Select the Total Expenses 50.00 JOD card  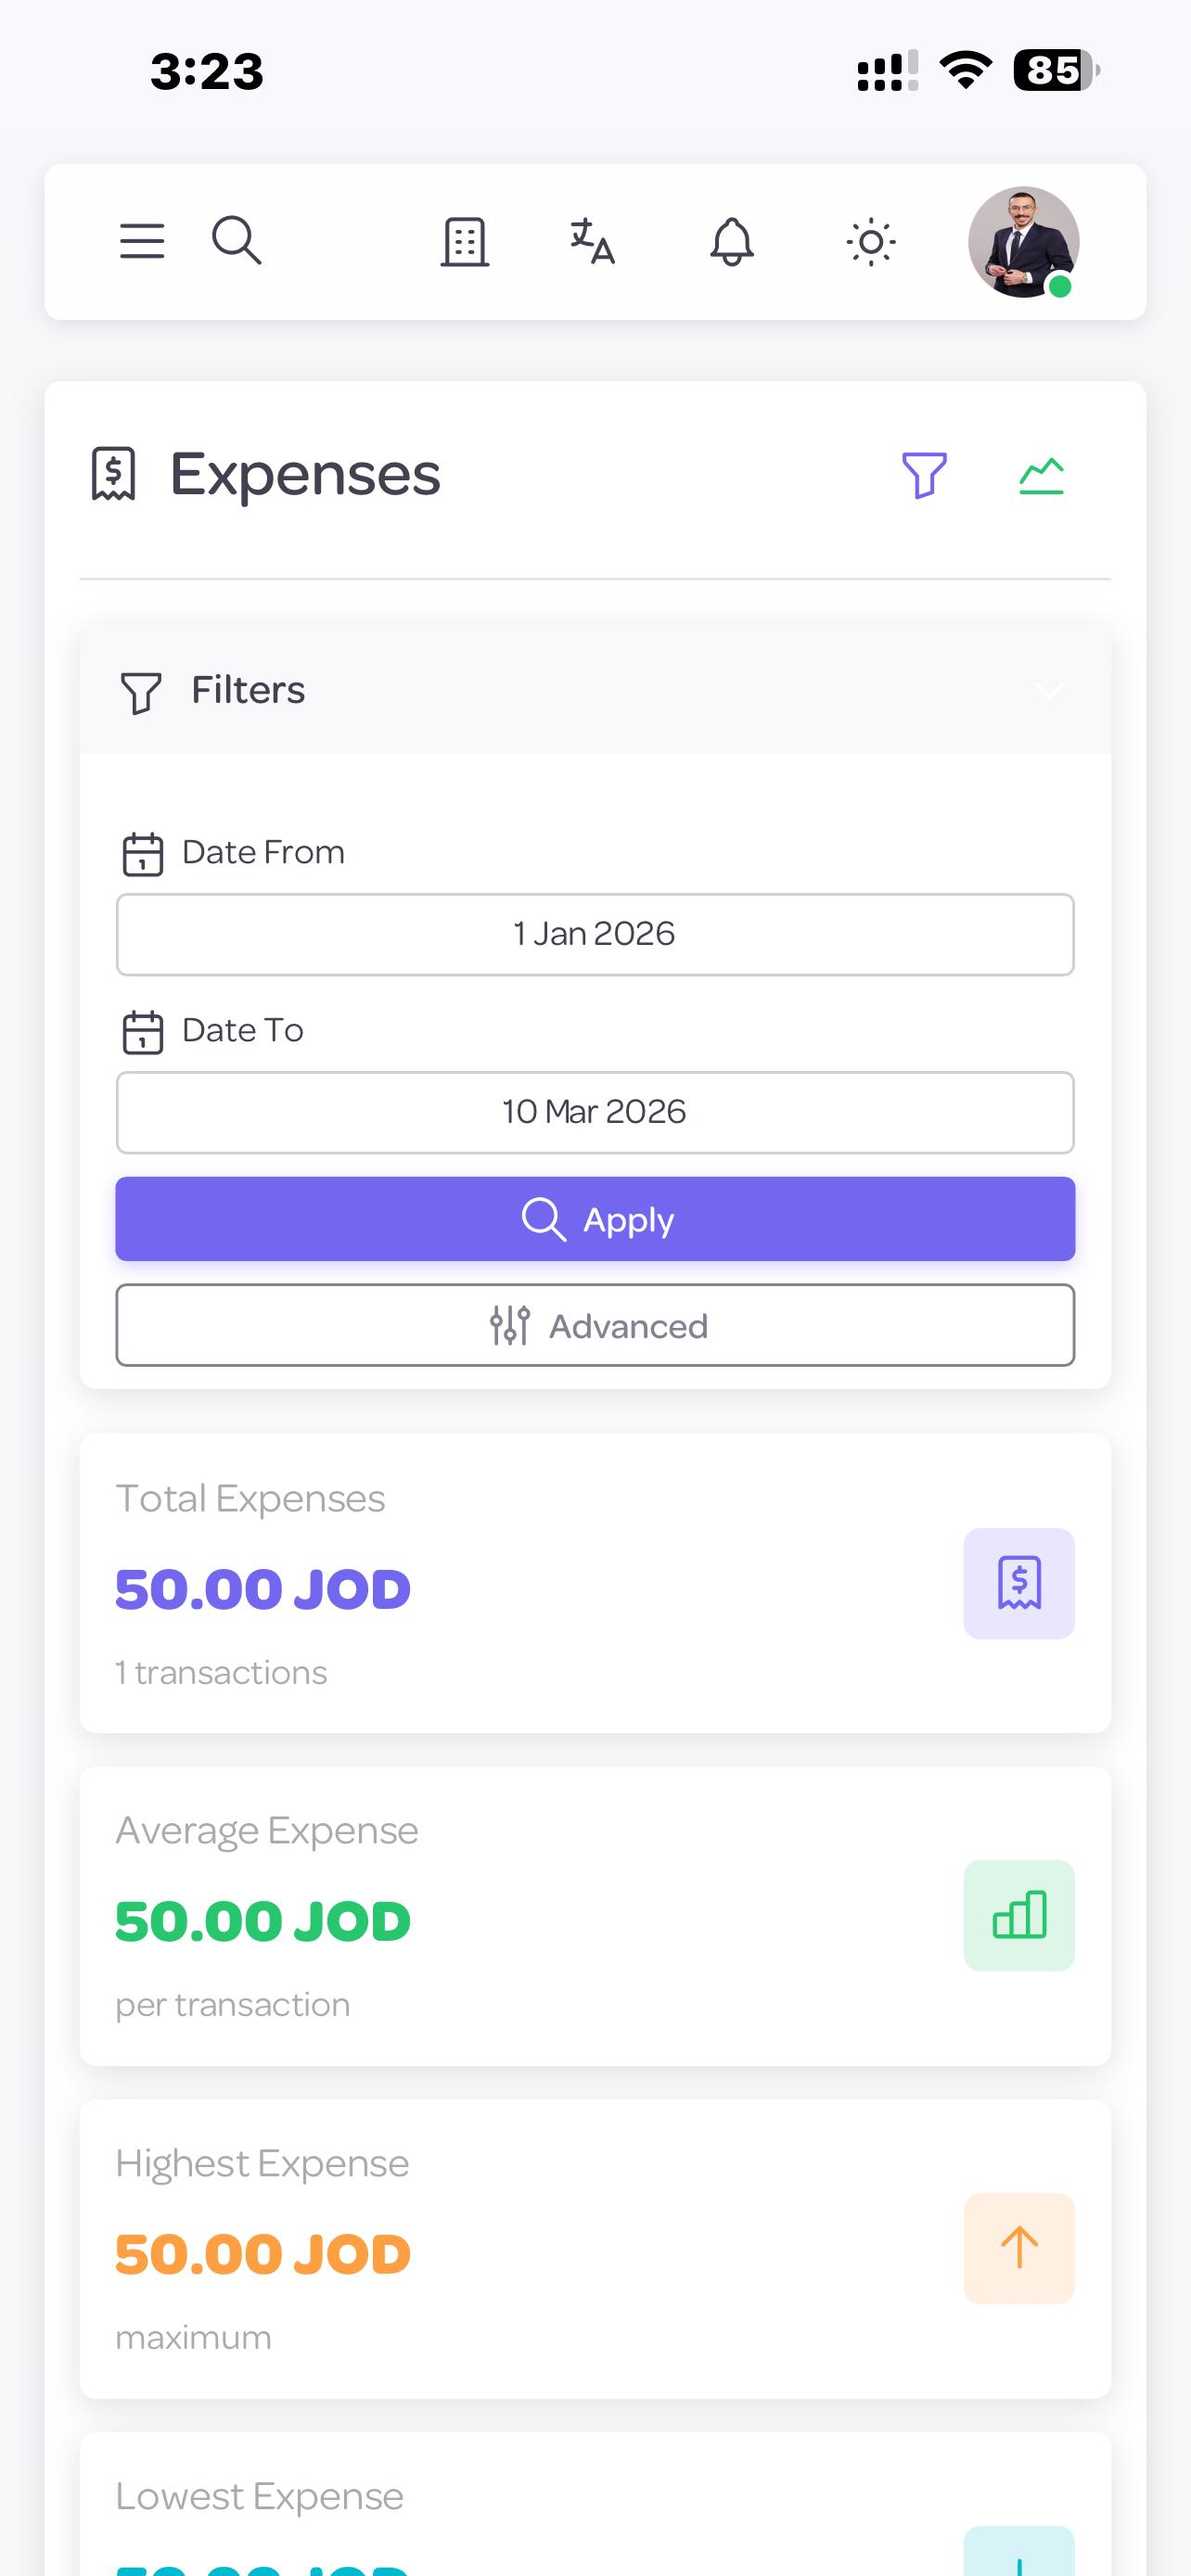(595, 1583)
